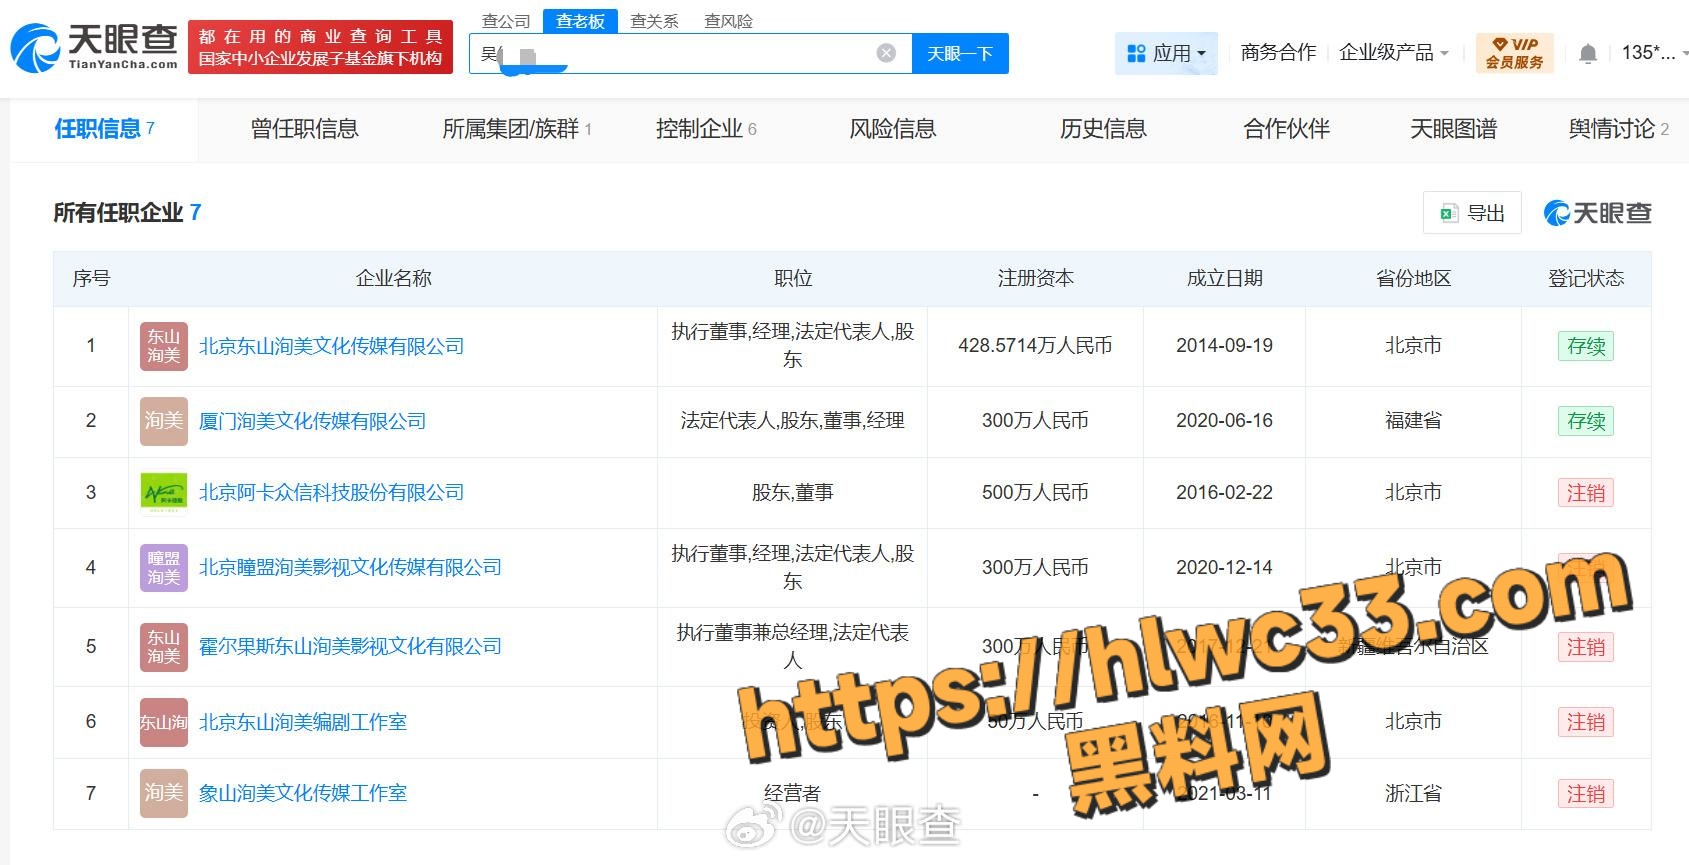This screenshot has width=1689, height=865.
Task: Switch to 查风险 search tab
Action: click(728, 21)
